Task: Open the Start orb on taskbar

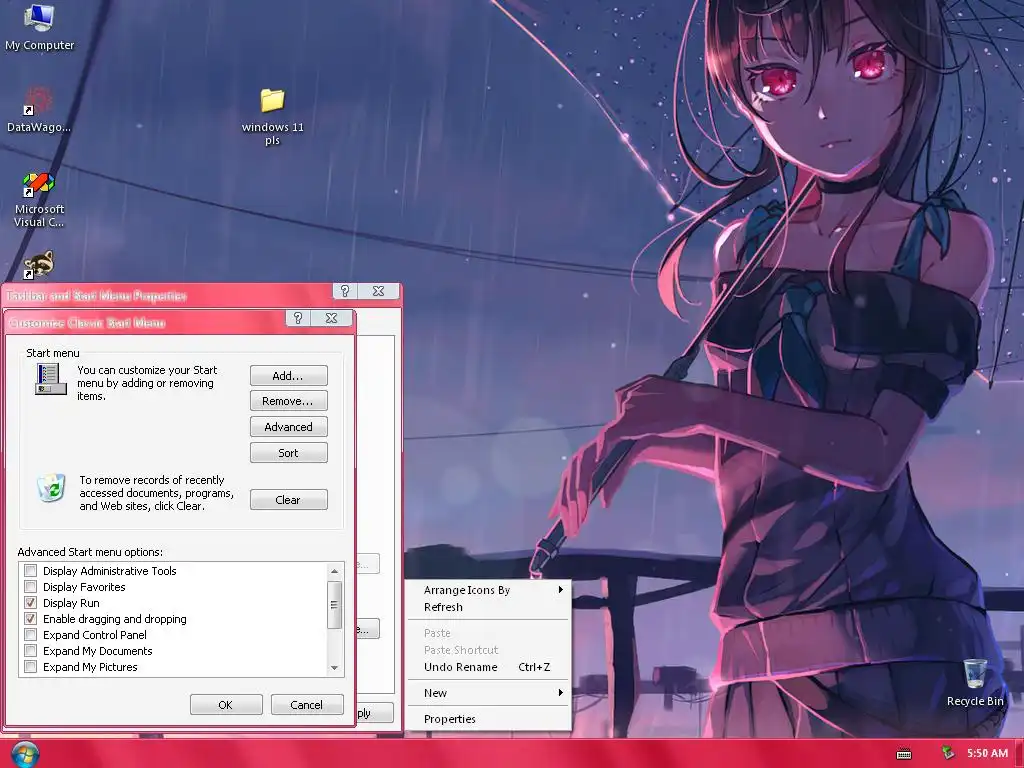Action: [x=25, y=754]
